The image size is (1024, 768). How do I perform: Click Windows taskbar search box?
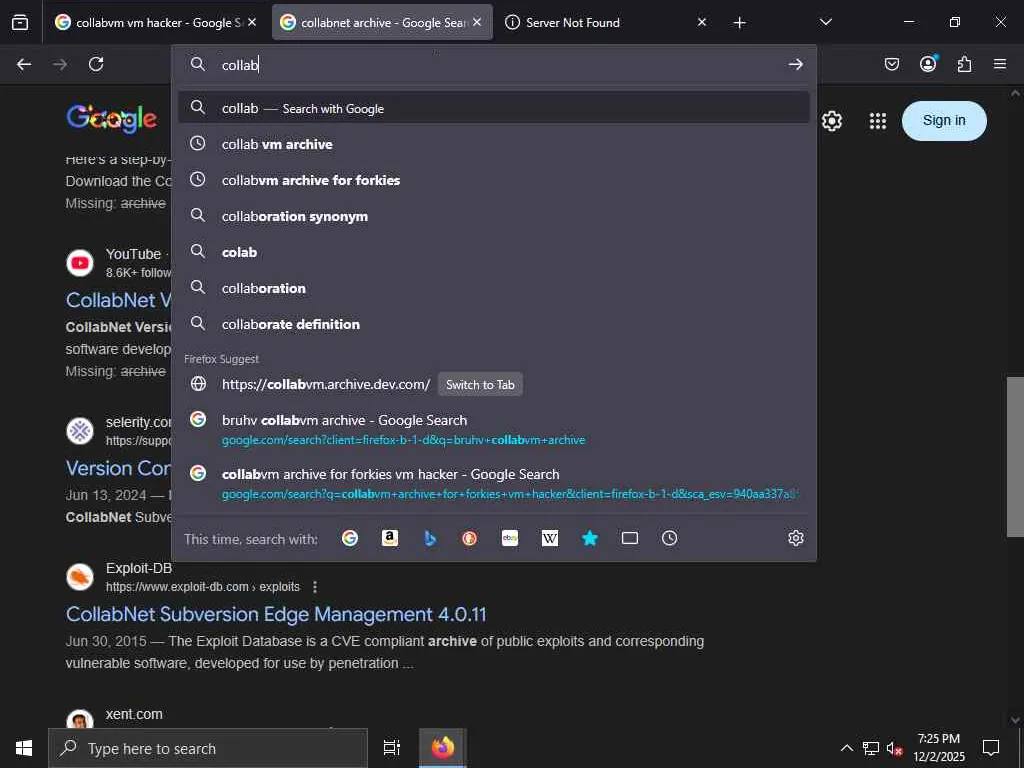tap(208, 748)
